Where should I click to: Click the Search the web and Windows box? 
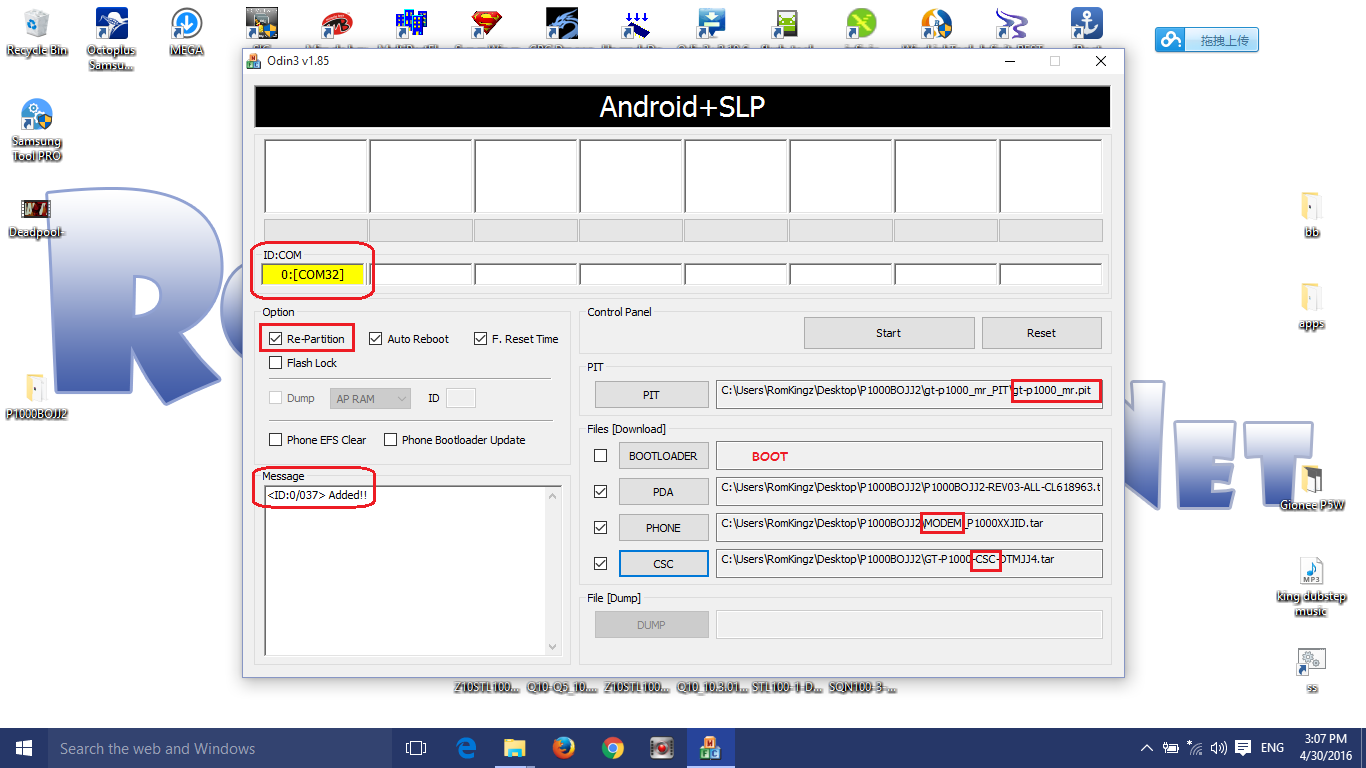click(221, 748)
